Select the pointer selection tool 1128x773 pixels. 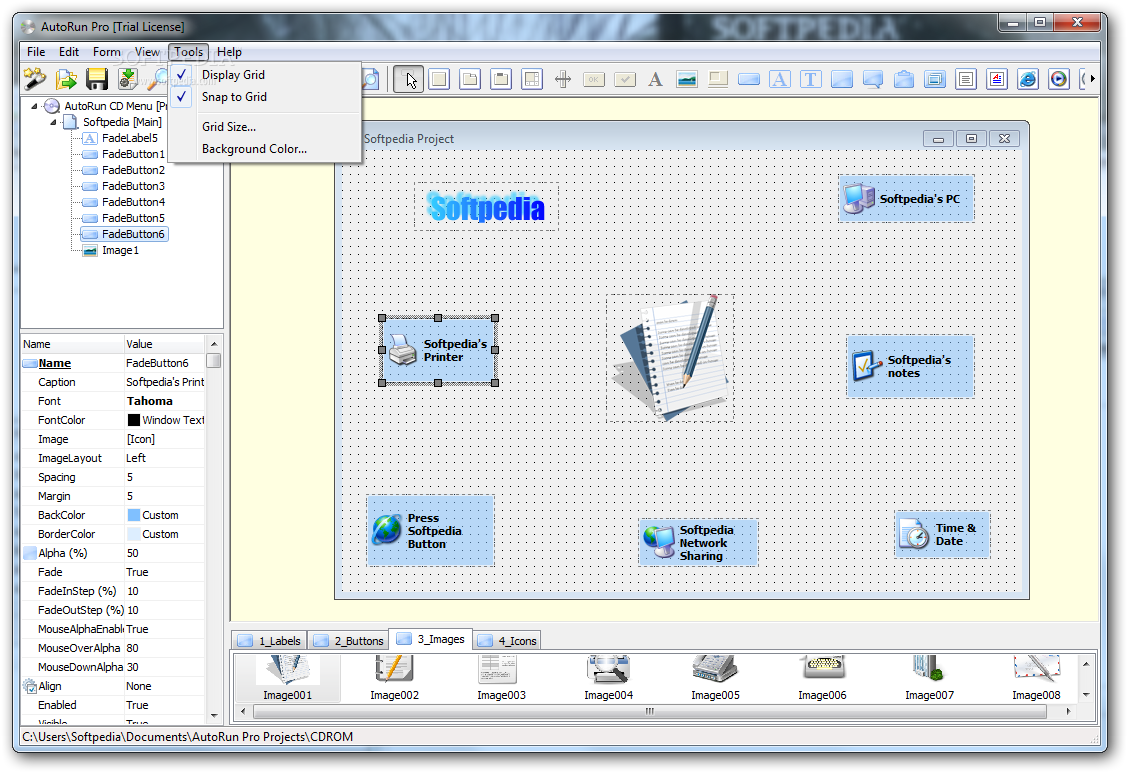pyautogui.click(x=409, y=79)
